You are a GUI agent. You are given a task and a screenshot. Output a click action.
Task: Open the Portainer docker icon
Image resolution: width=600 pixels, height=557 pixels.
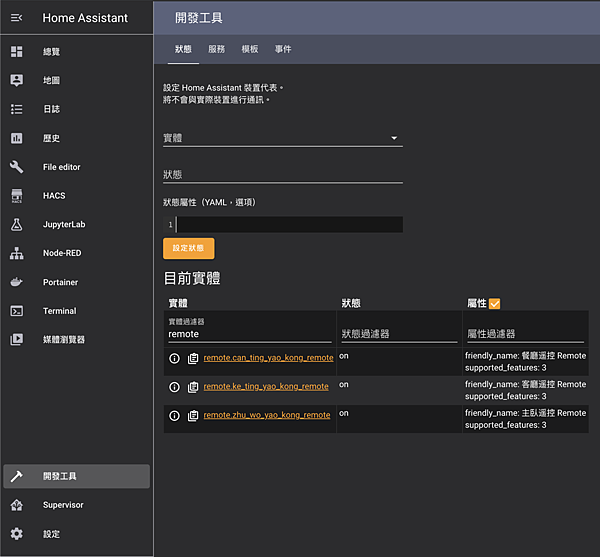click(x=16, y=282)
